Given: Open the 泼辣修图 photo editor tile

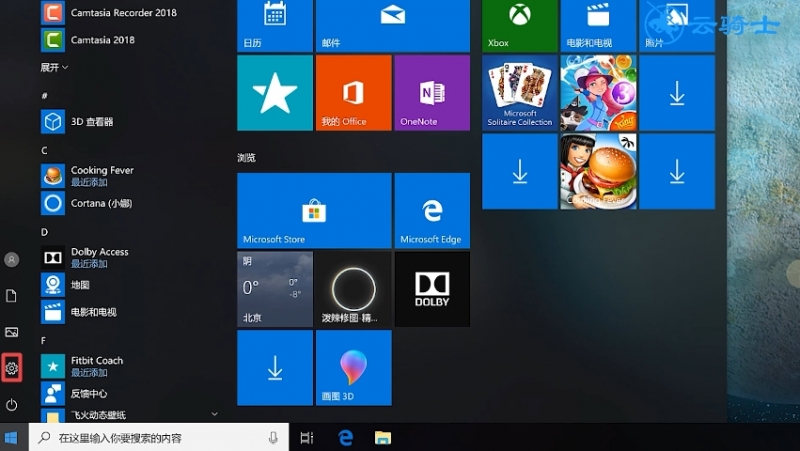Looking at the screenshot, I should pyautogui.click(x=354, y=289).
